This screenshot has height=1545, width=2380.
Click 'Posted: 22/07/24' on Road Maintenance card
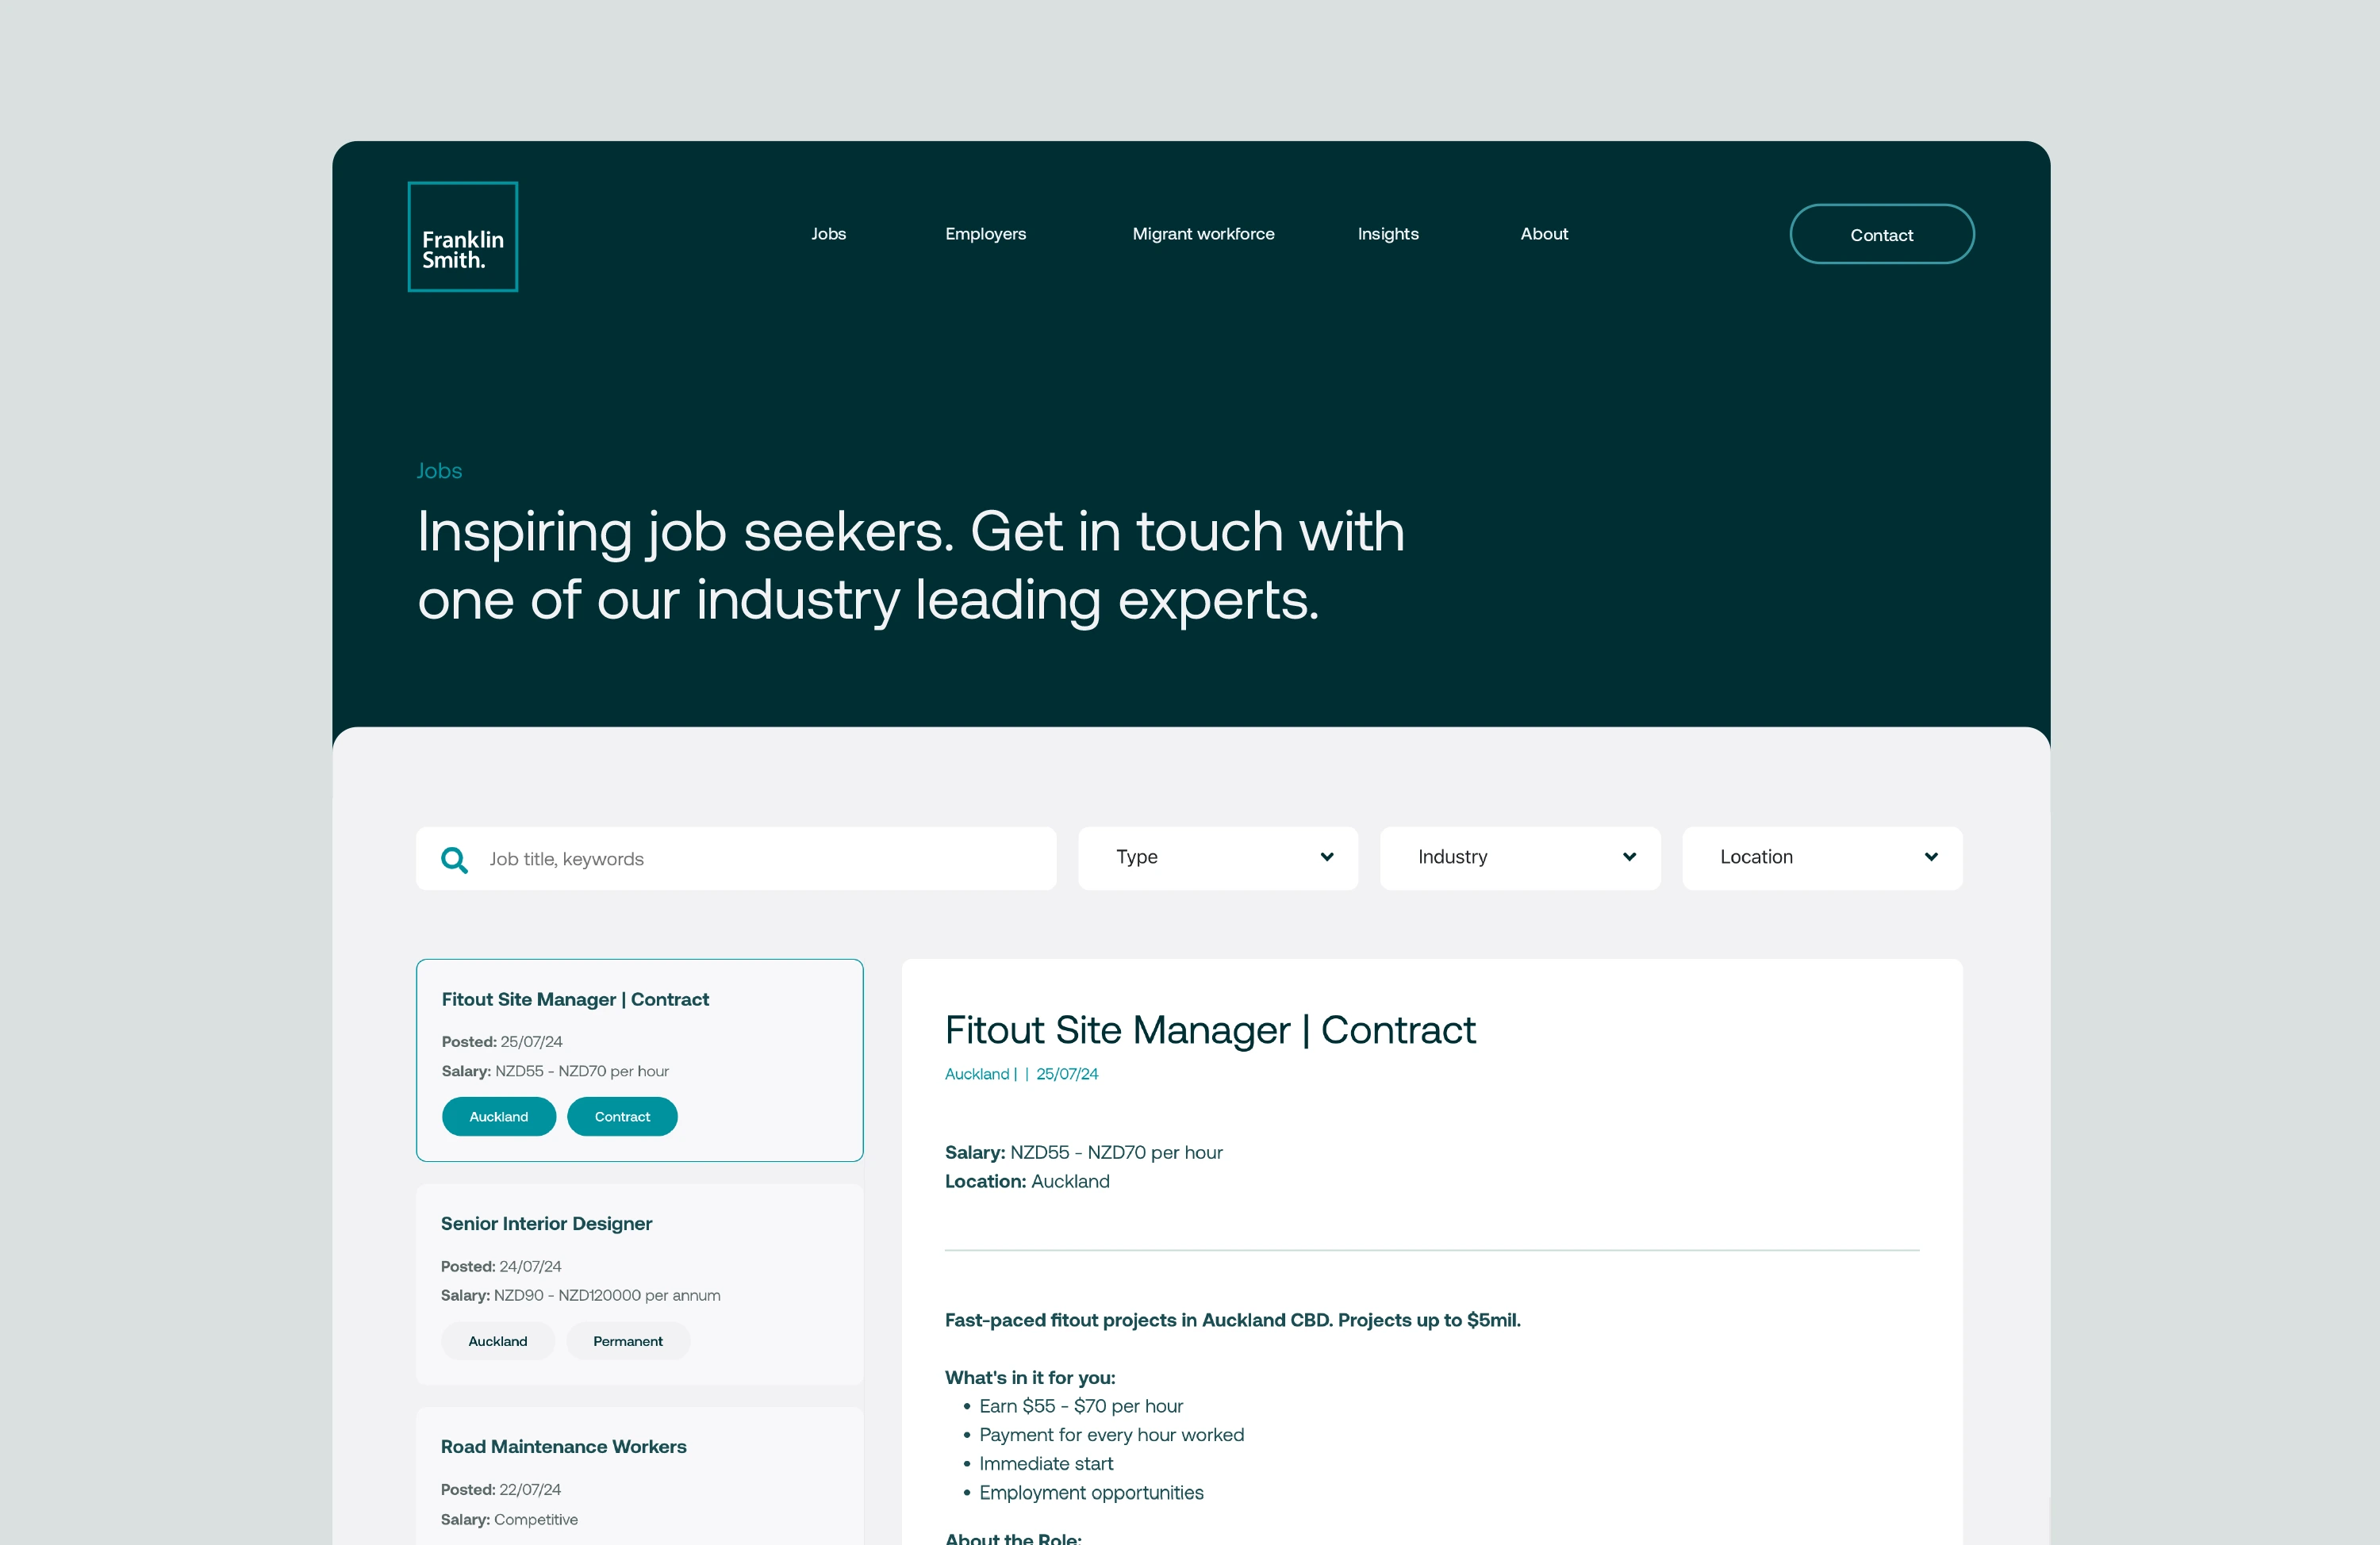[501, 1489]
